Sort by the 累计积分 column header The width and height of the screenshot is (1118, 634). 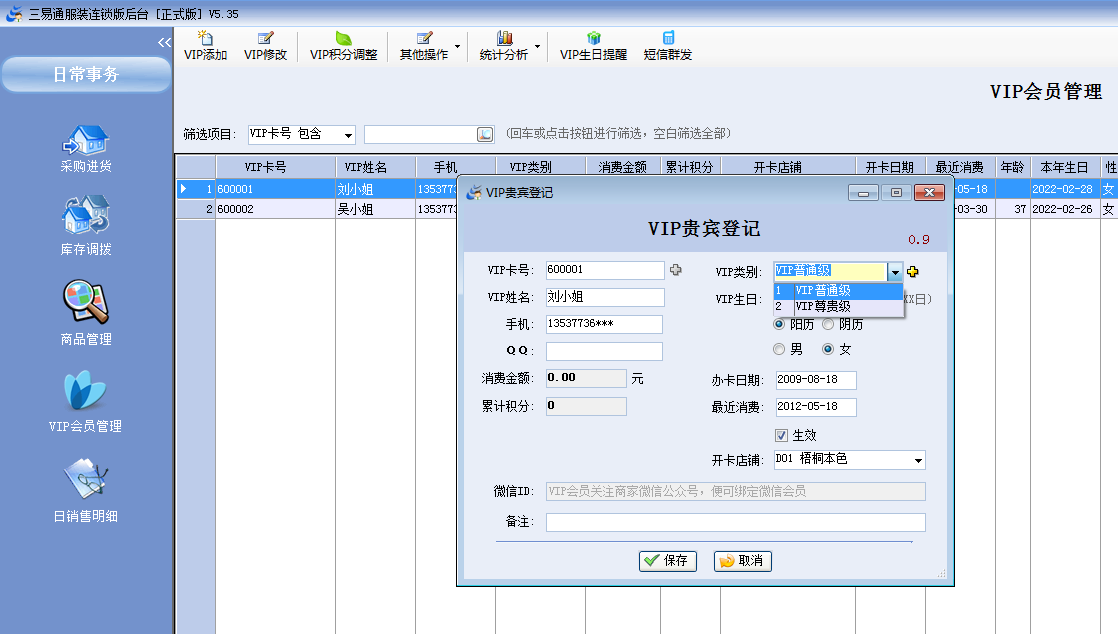[689, 167]
